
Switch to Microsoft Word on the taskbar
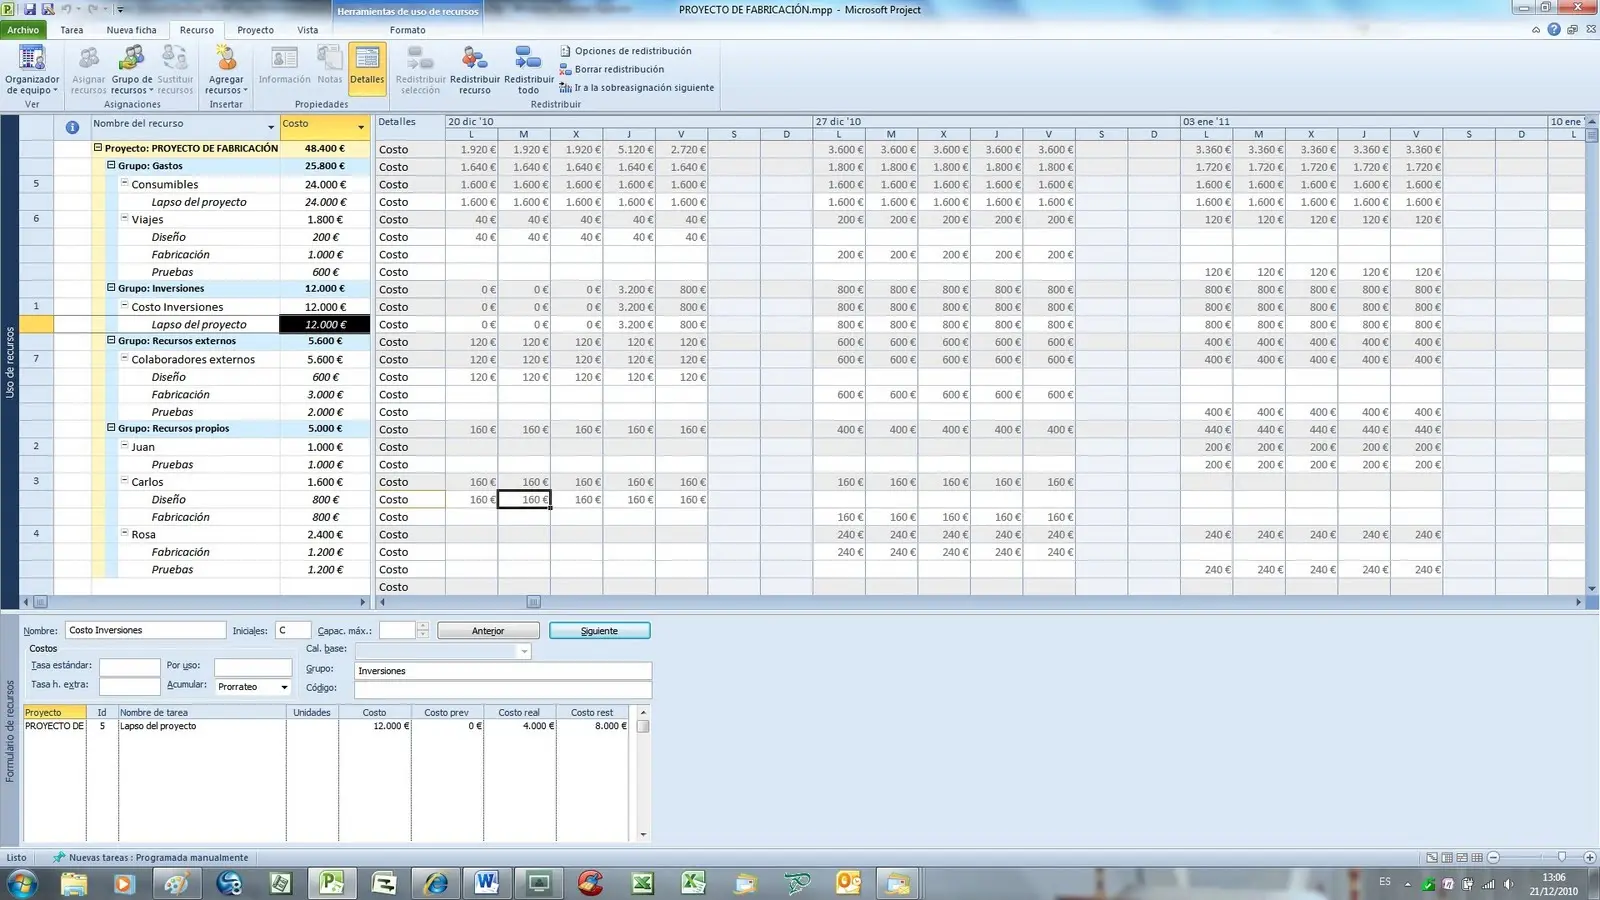[x=487, y=883]
